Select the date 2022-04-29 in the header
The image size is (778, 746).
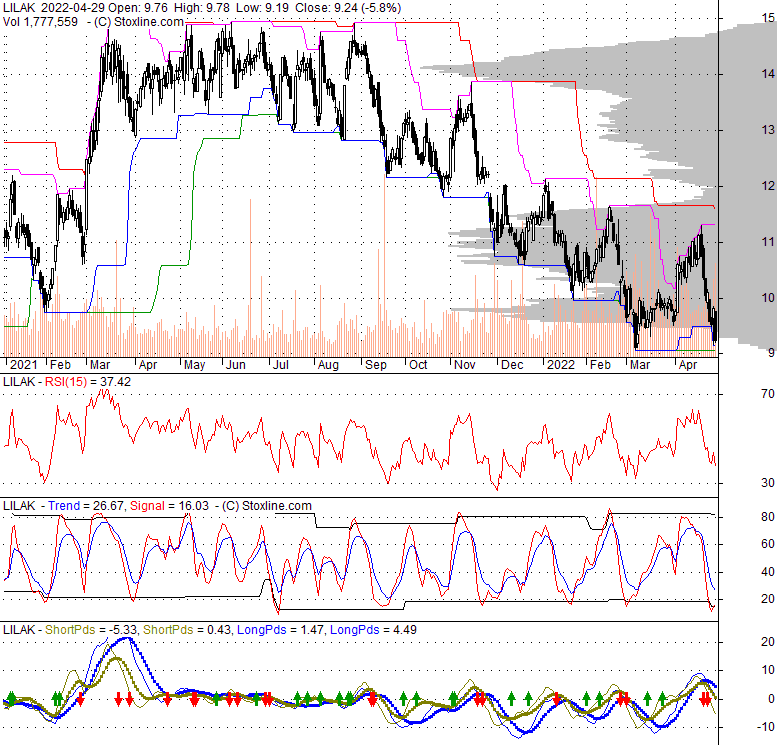click(73, 8)
